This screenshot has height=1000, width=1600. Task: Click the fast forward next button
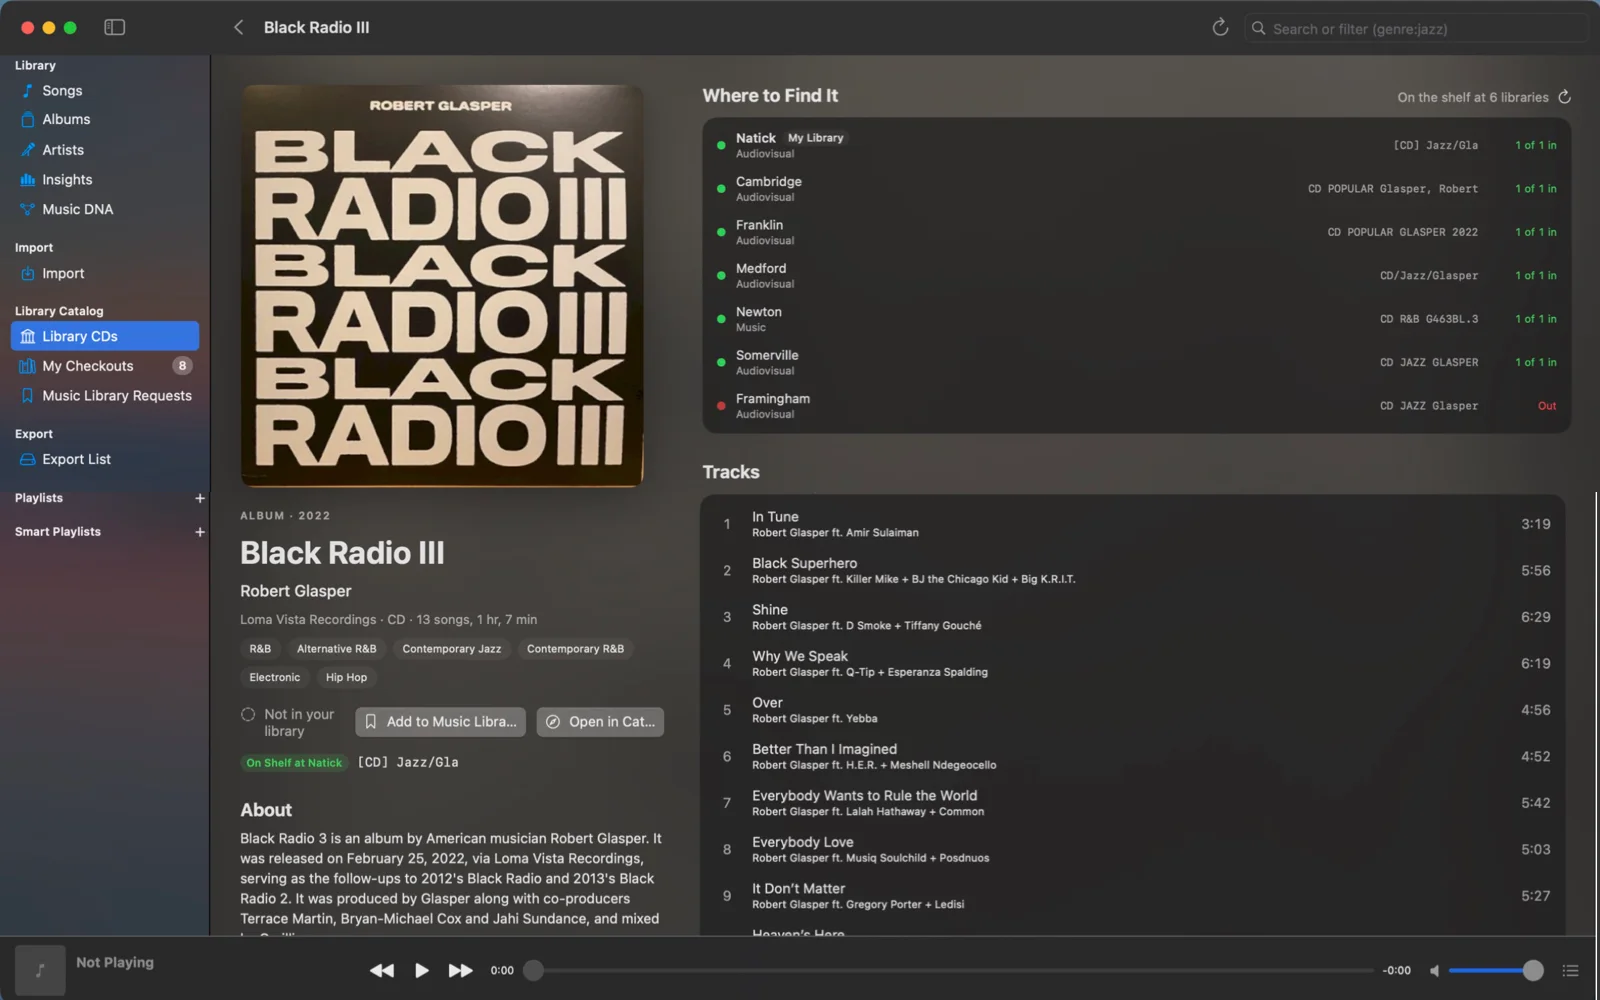460,970
